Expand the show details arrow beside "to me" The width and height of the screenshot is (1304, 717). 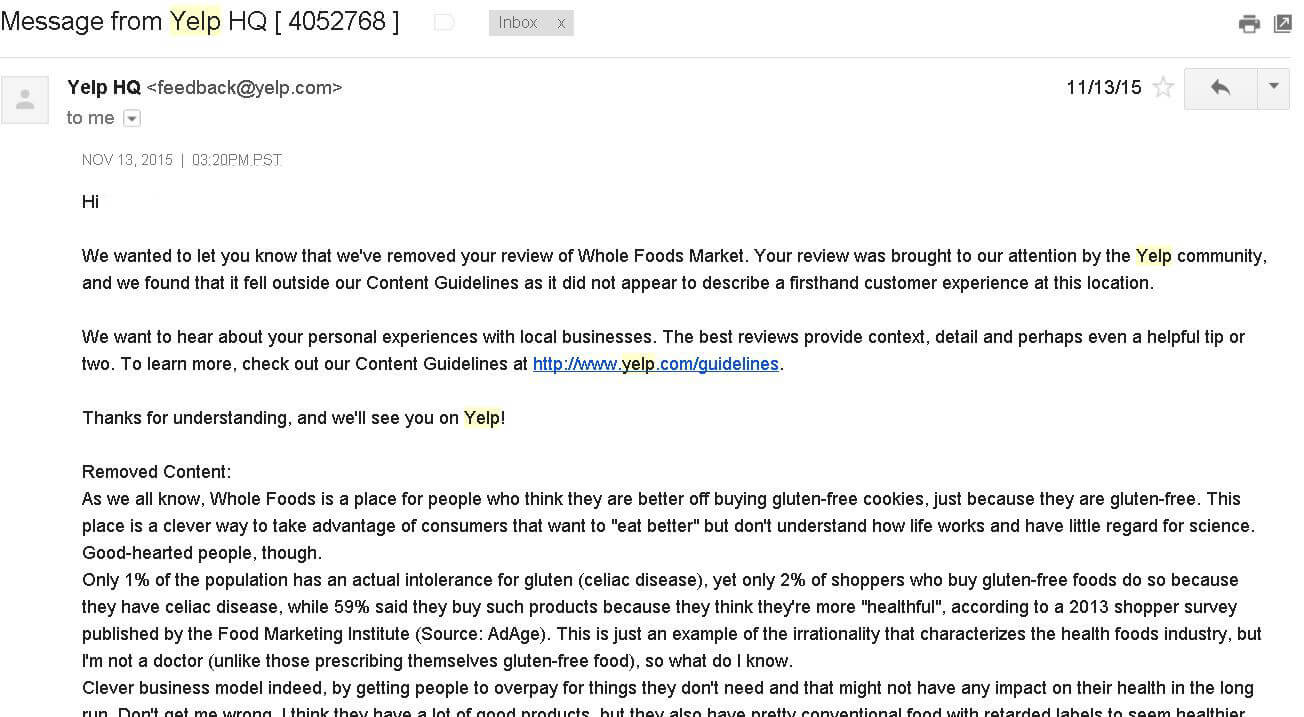(132, 119)
